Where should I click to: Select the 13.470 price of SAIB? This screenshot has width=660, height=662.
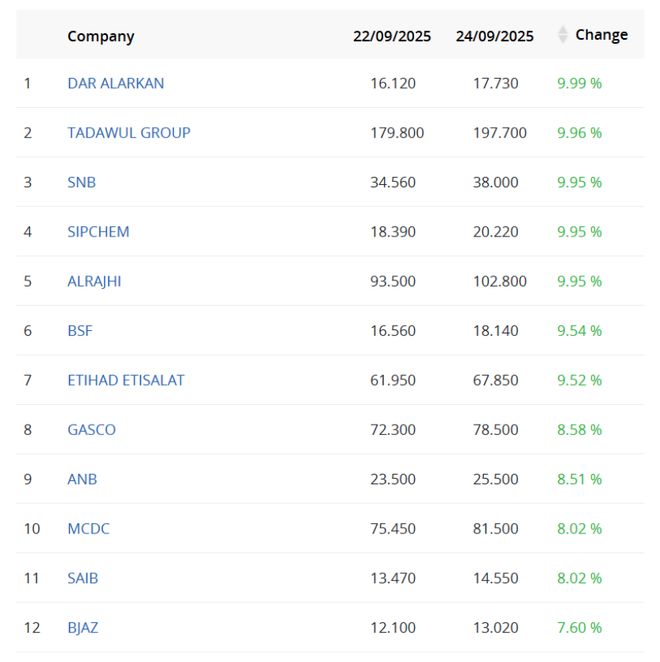click(x=393, y=578)
